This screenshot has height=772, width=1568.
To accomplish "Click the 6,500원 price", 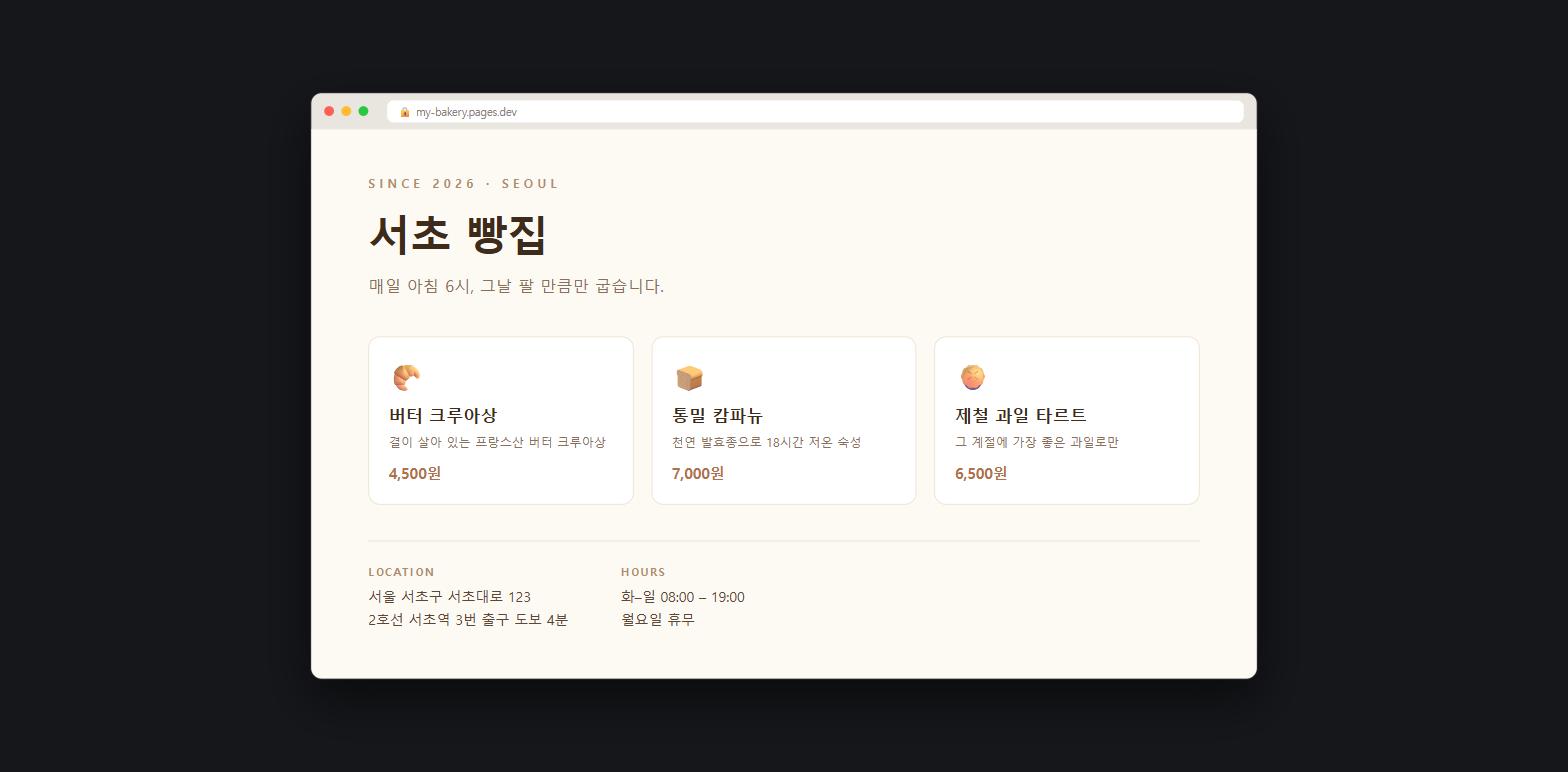I will [981, 473].
